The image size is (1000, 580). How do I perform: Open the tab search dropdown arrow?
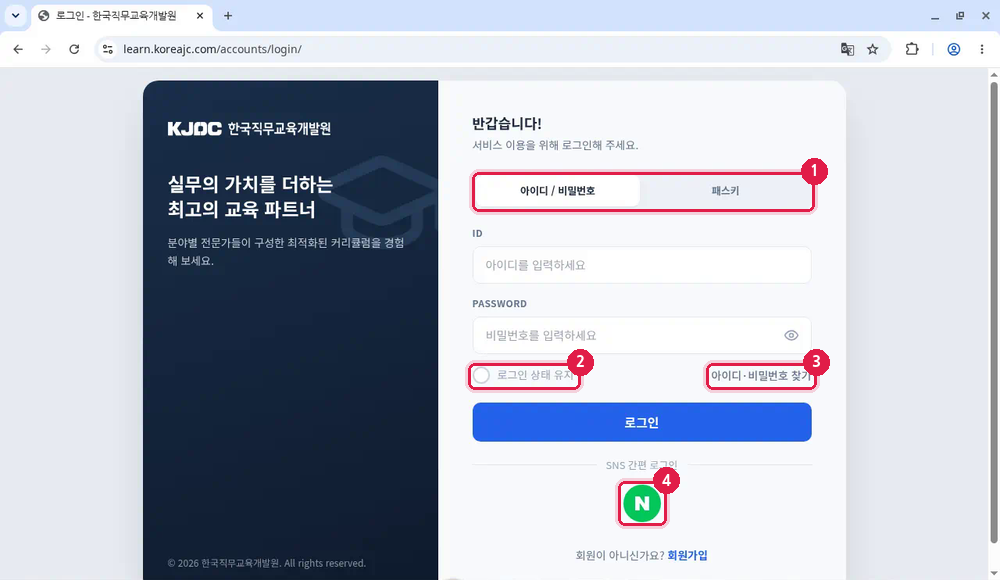[15, 15]
